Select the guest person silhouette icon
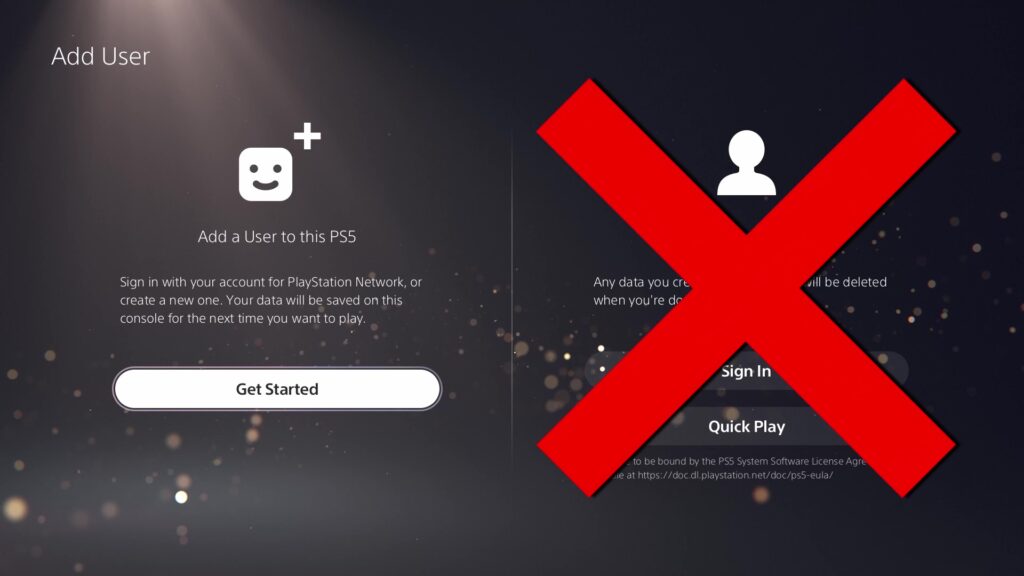 [746, 163]
